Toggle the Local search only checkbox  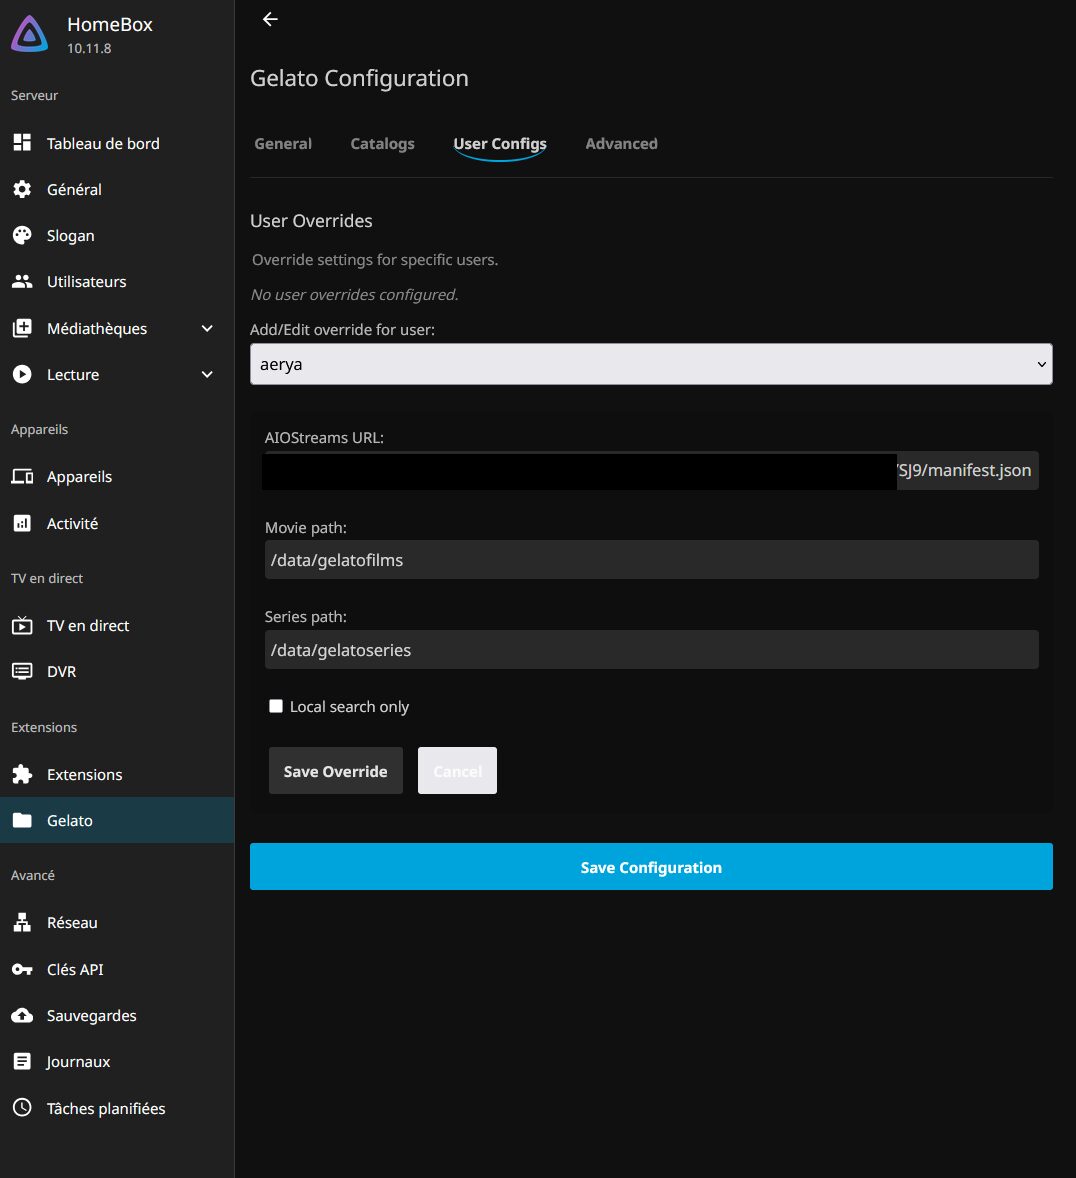coord(276,706)
